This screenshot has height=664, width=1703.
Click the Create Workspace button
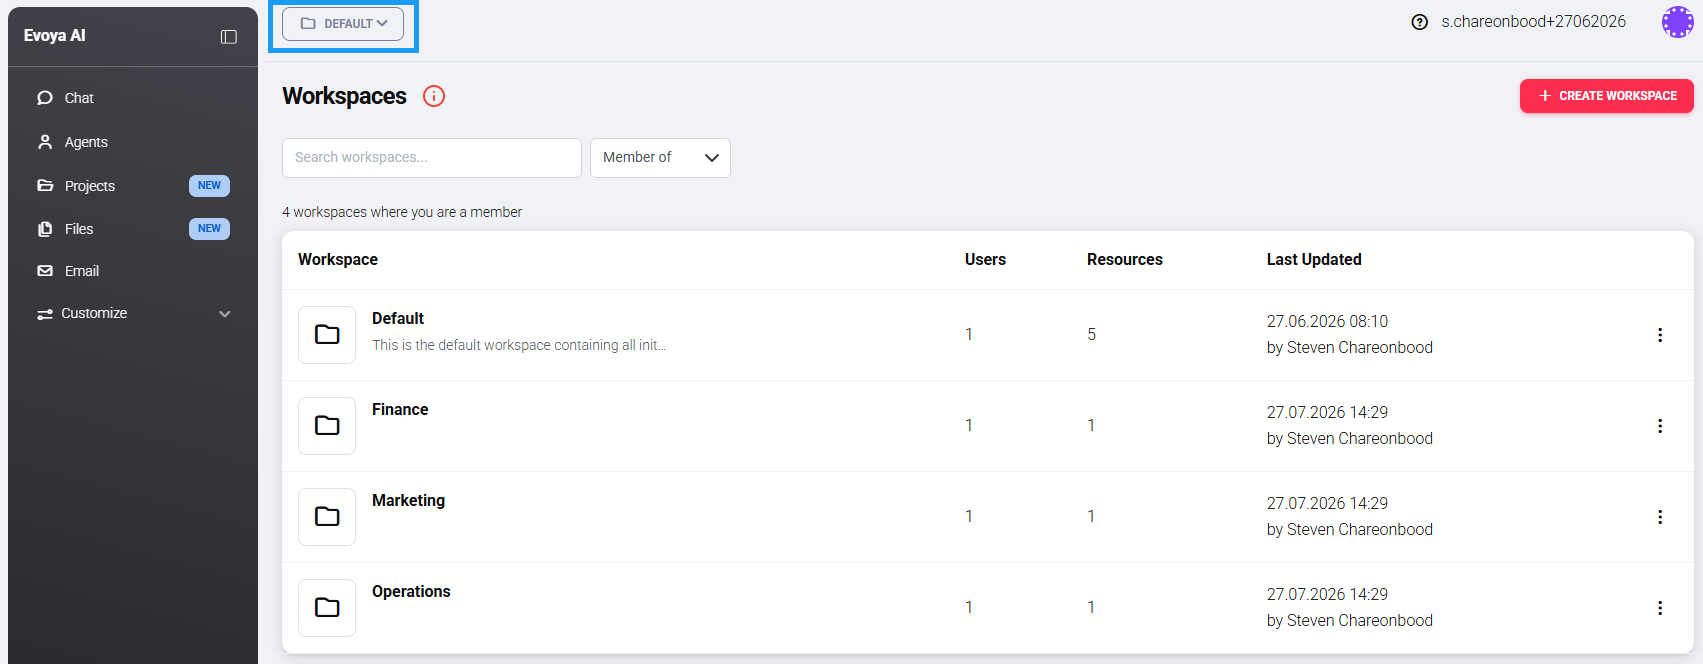pos(1606,96)
